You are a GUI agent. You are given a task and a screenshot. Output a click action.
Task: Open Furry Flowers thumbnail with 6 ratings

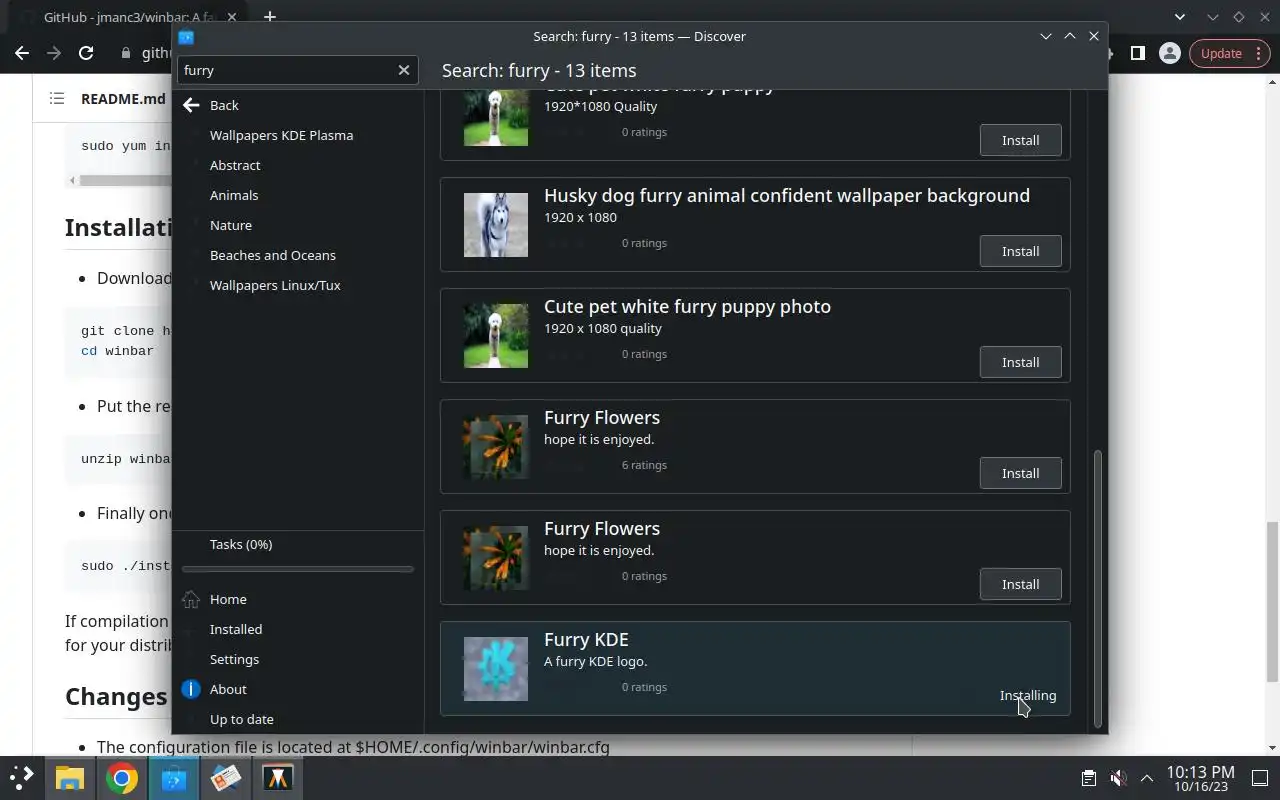pyautogui.click(x=496, y=447)
